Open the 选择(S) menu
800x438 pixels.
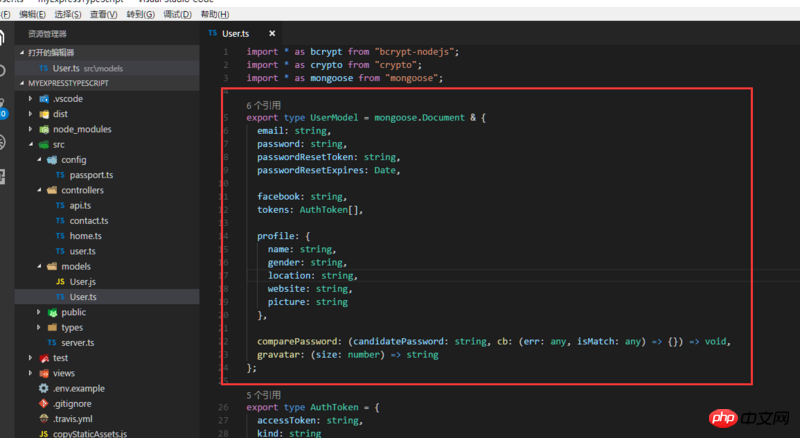[68, 14]
